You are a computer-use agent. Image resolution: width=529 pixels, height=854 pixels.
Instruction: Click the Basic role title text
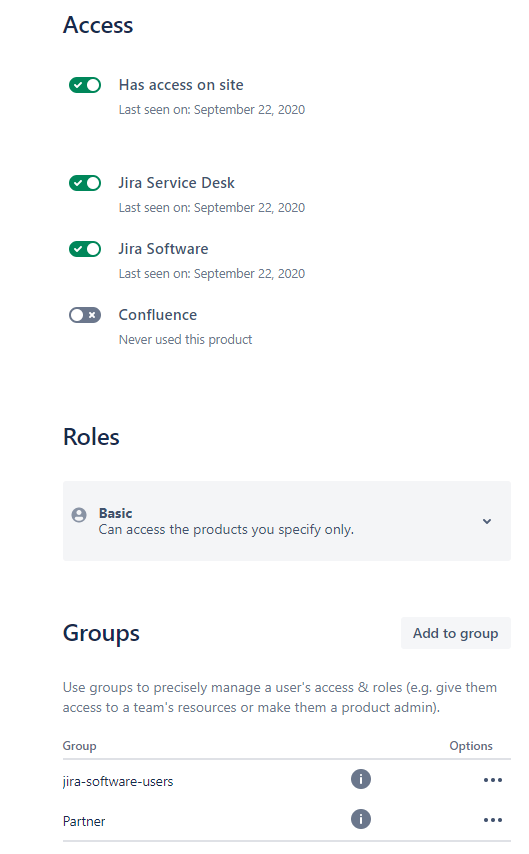(x=115, y=513)
